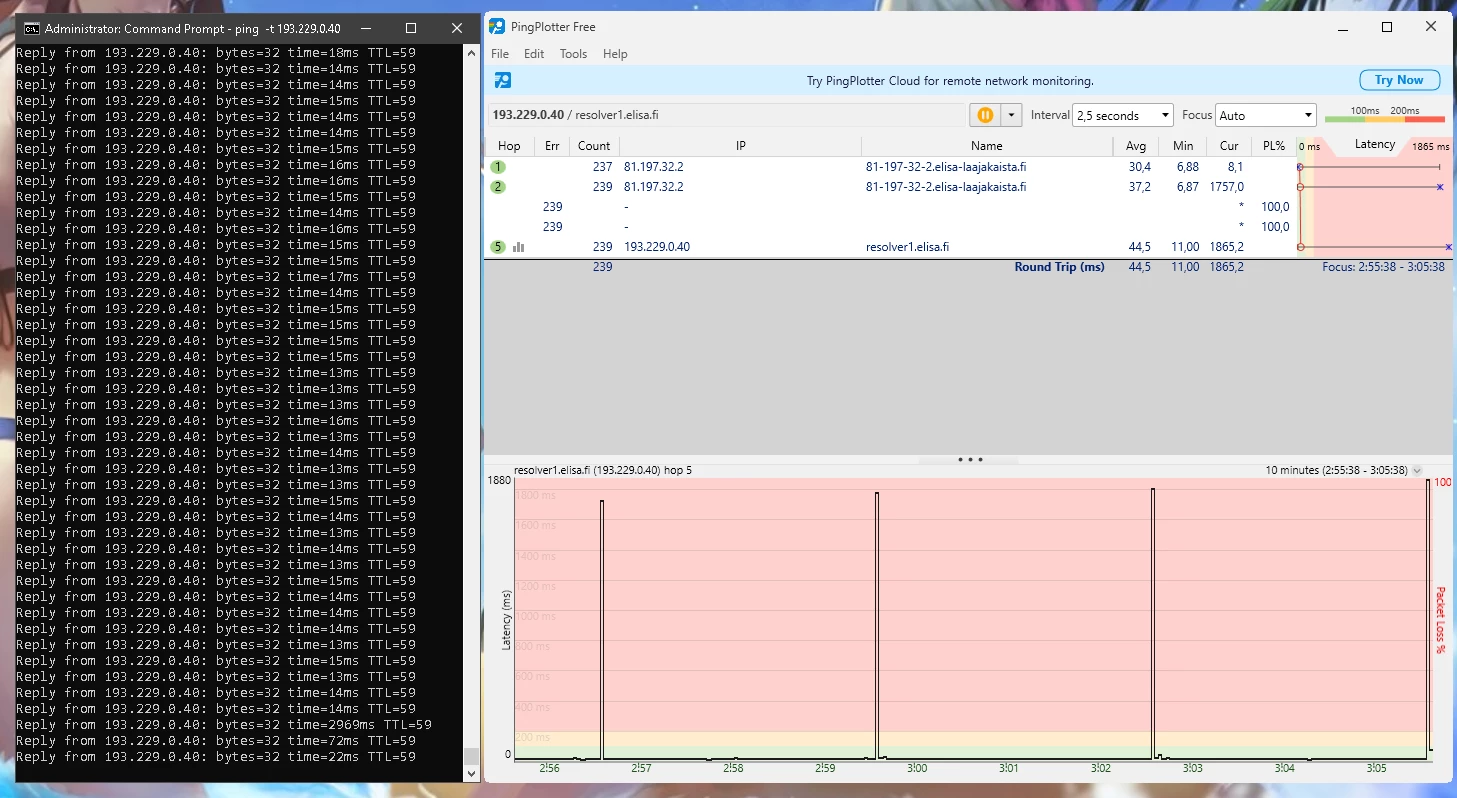Open the Tools menu in PingPlotter
Image resolution: width=1457 pixels, height=798 pixels.
(573, 54)
